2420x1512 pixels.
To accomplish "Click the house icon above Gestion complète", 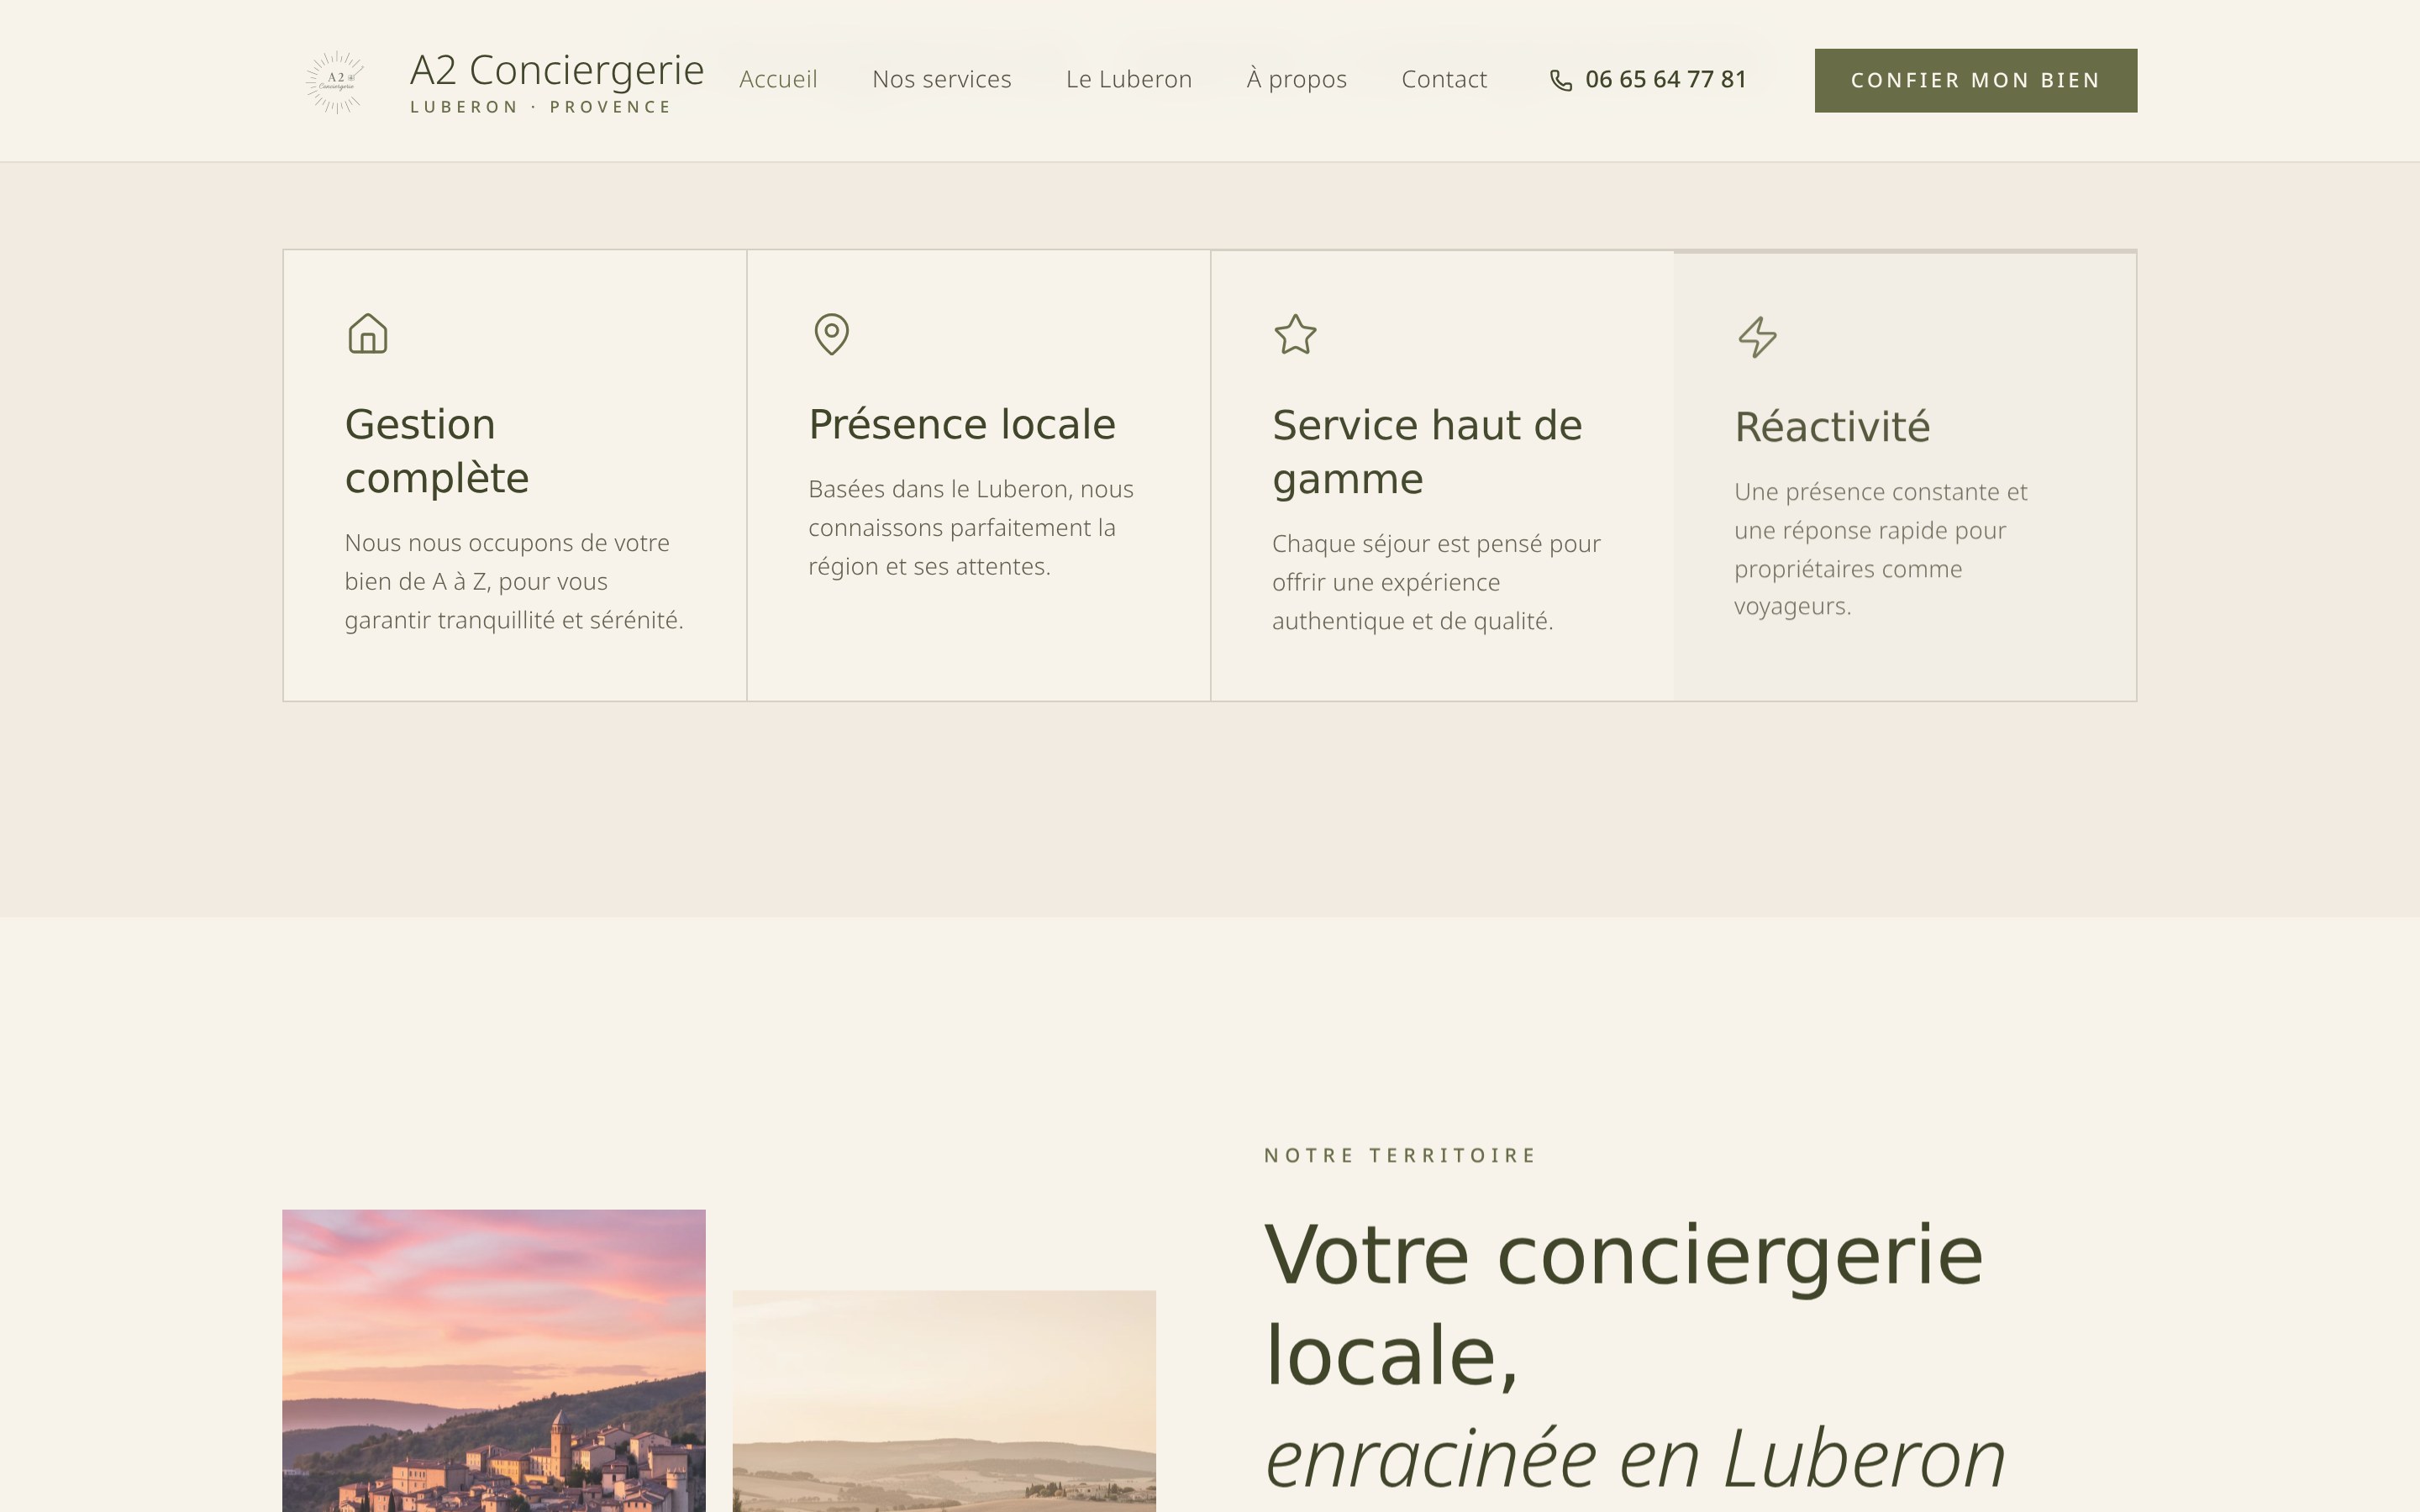I will 368,334.
